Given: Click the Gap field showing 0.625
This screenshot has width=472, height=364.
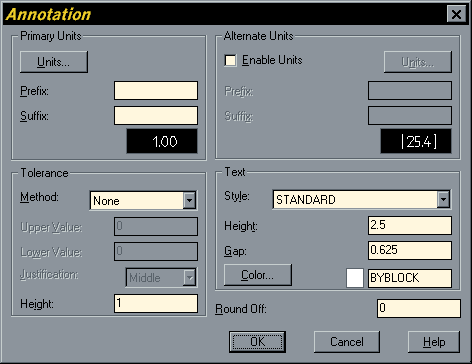Looking at the screenshot, I should point(410,250).
